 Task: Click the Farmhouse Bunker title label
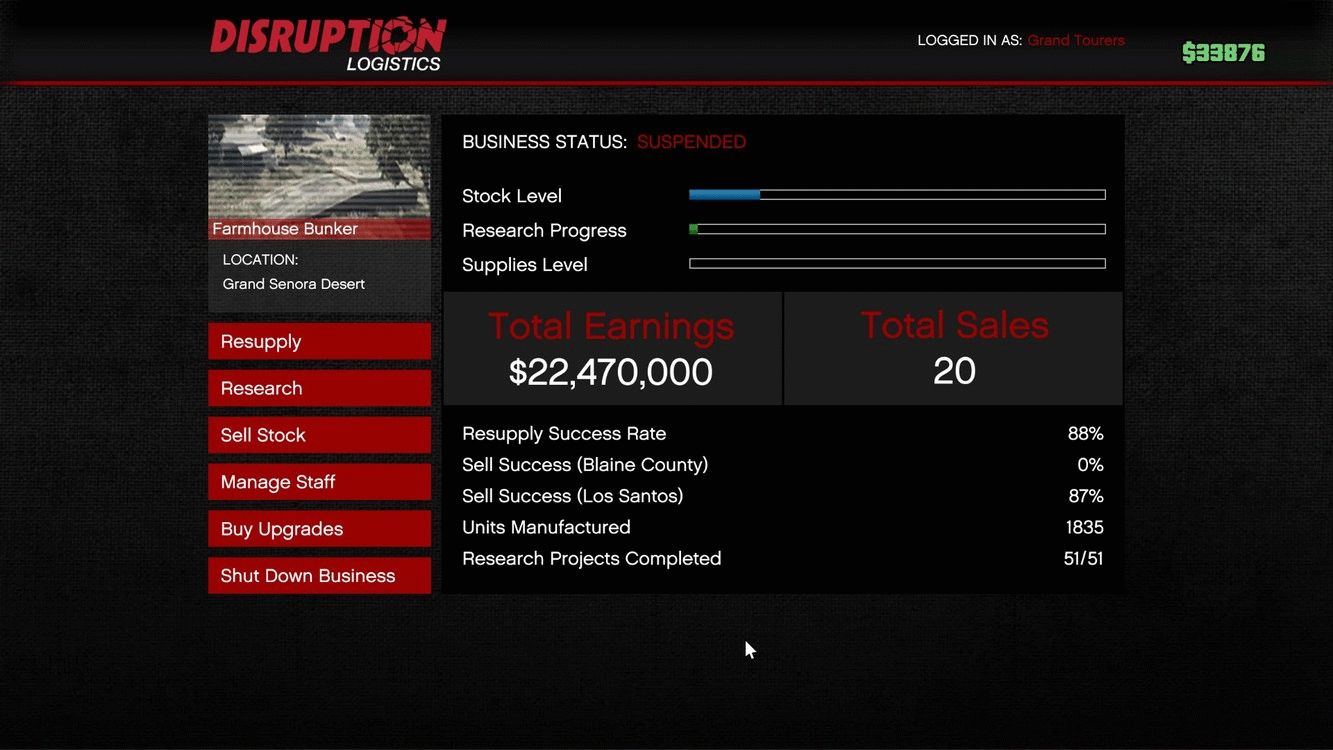[x=285, y=229]
